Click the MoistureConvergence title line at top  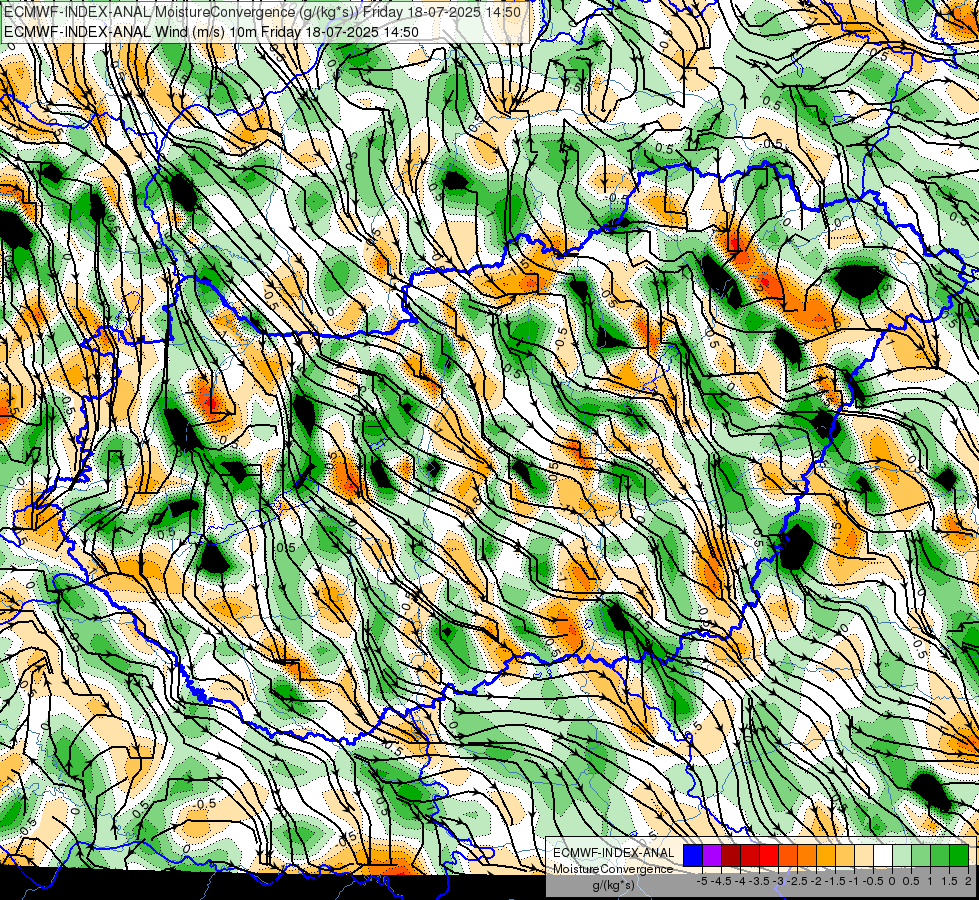tap(262, 11)
